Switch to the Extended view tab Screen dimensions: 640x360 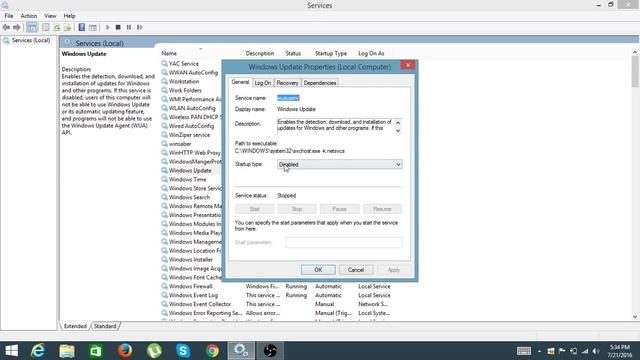(x=75, y=326)
